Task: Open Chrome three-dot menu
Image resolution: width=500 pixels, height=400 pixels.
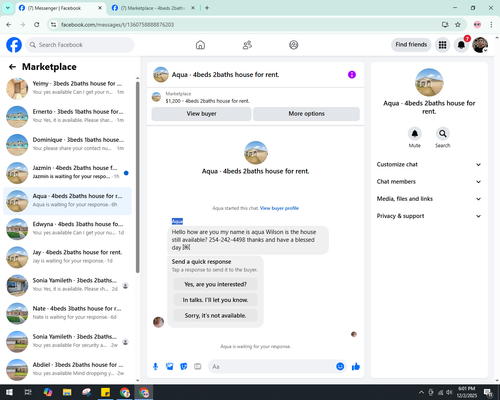Action: point(491,24)
